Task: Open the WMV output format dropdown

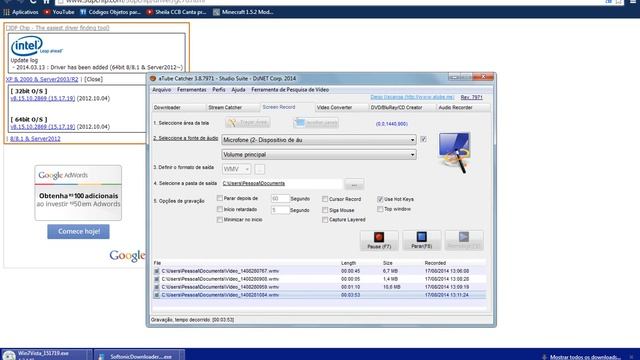Action: point(236,169)
